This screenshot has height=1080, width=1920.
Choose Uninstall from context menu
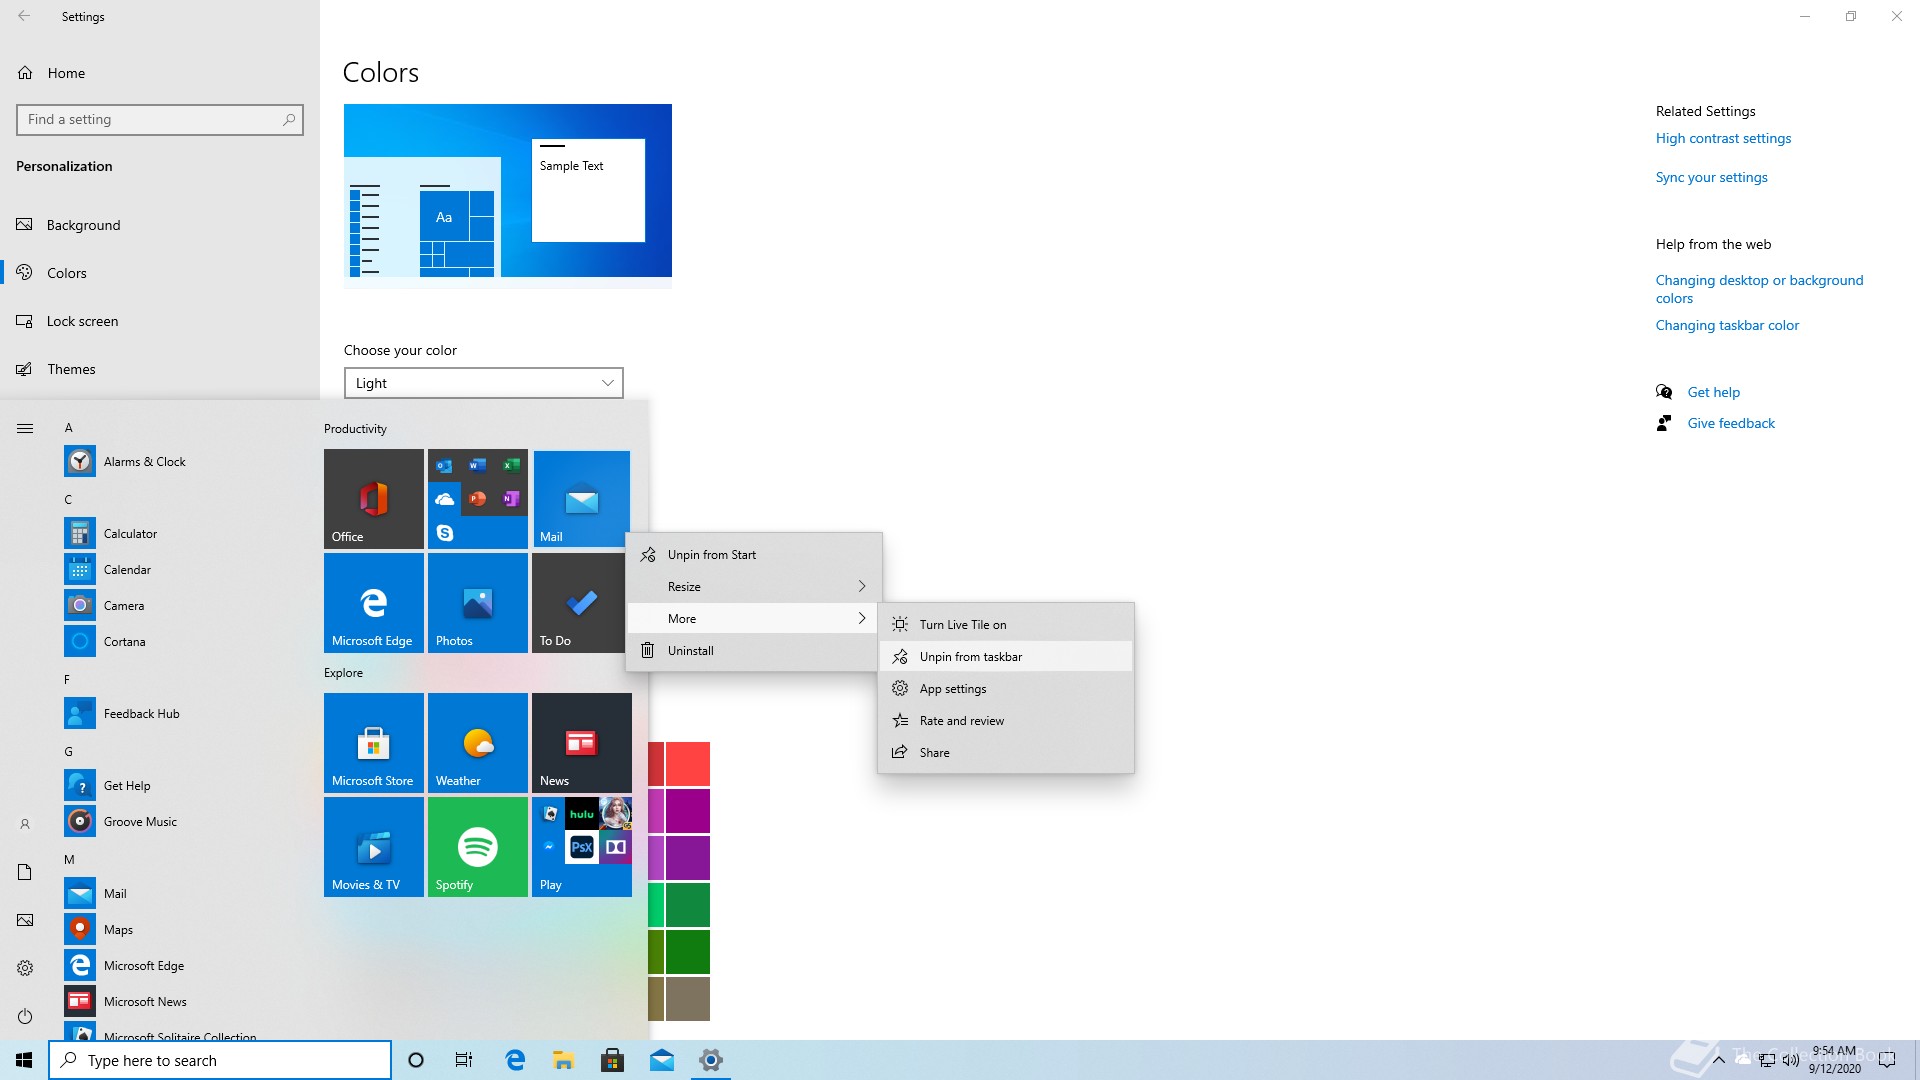pos(753,650)
